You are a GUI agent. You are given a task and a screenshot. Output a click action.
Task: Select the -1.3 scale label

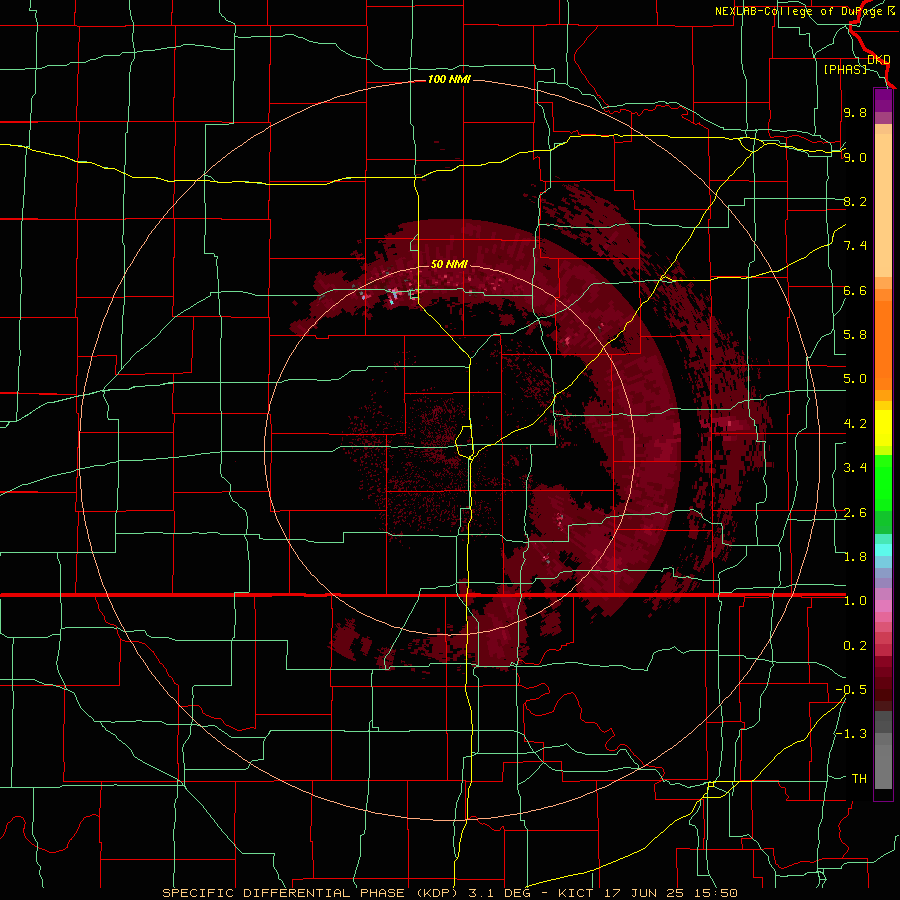(851, 734)
